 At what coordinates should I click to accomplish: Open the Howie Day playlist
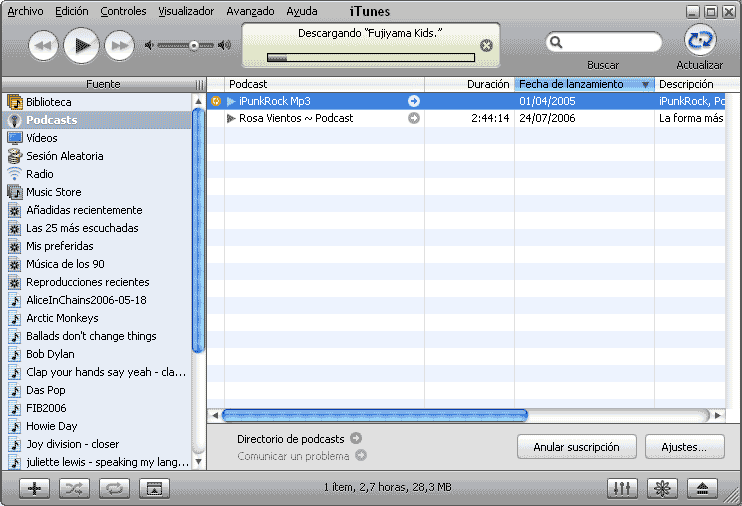[x=97, y=426]
